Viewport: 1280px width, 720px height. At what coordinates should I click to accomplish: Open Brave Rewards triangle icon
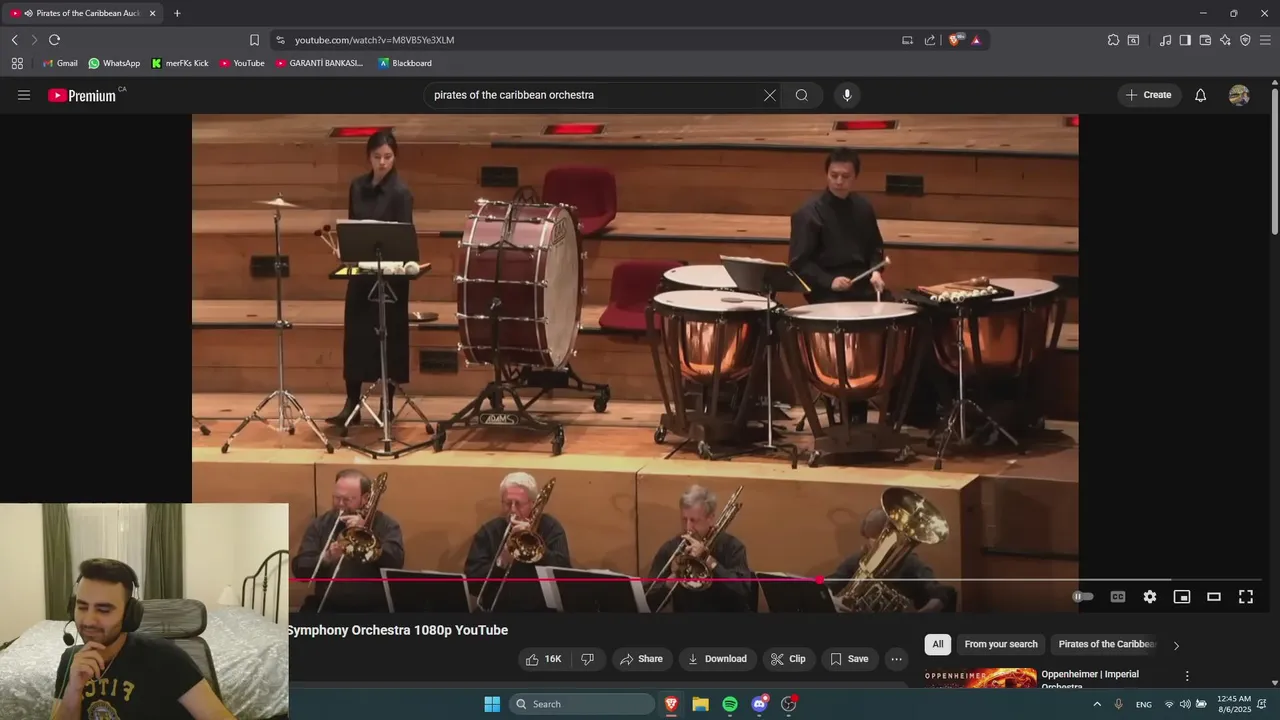coord(976,40)
